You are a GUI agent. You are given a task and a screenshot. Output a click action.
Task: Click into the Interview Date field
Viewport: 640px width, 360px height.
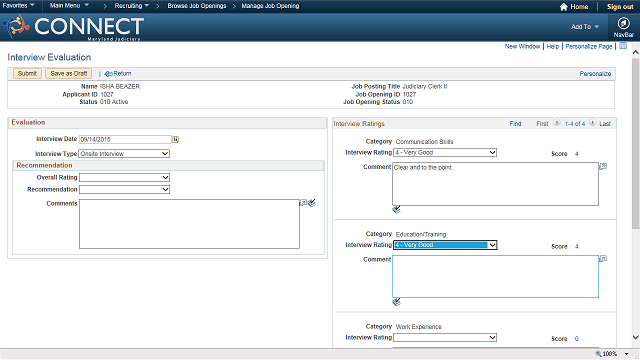125,140
